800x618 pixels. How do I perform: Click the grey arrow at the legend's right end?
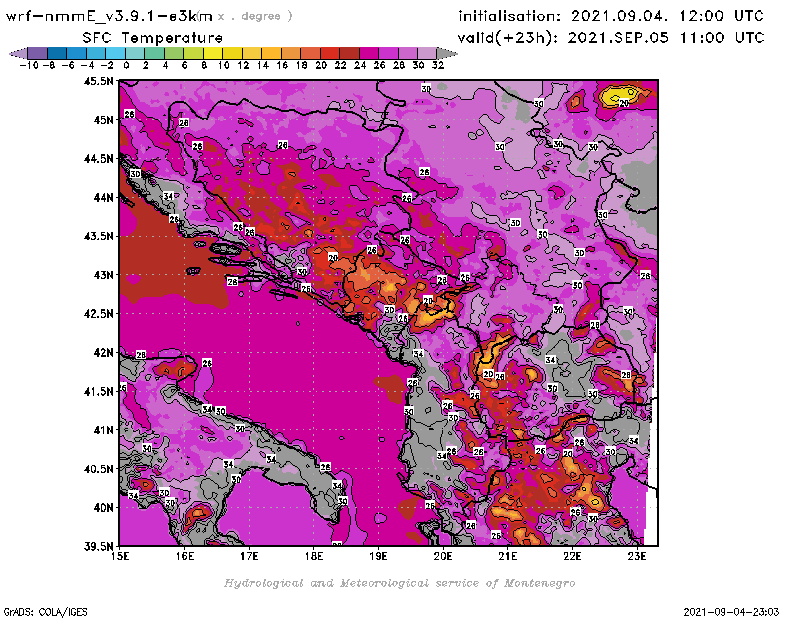coord(447,53)
